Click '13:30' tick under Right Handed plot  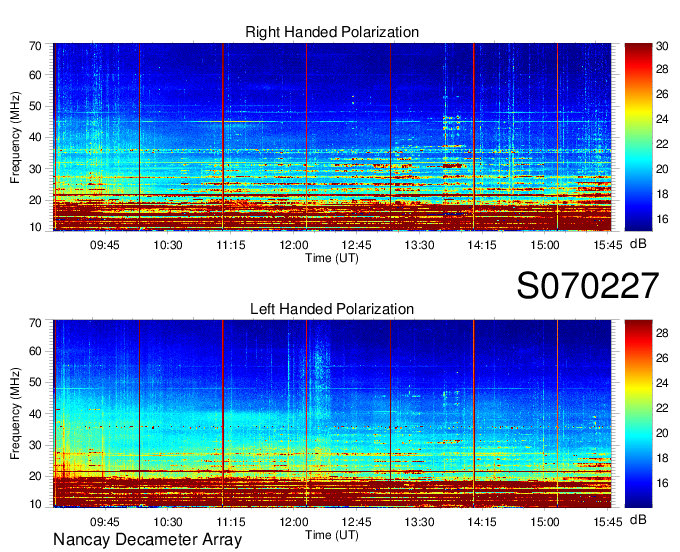pyautogui.click(x=419, y=245)
